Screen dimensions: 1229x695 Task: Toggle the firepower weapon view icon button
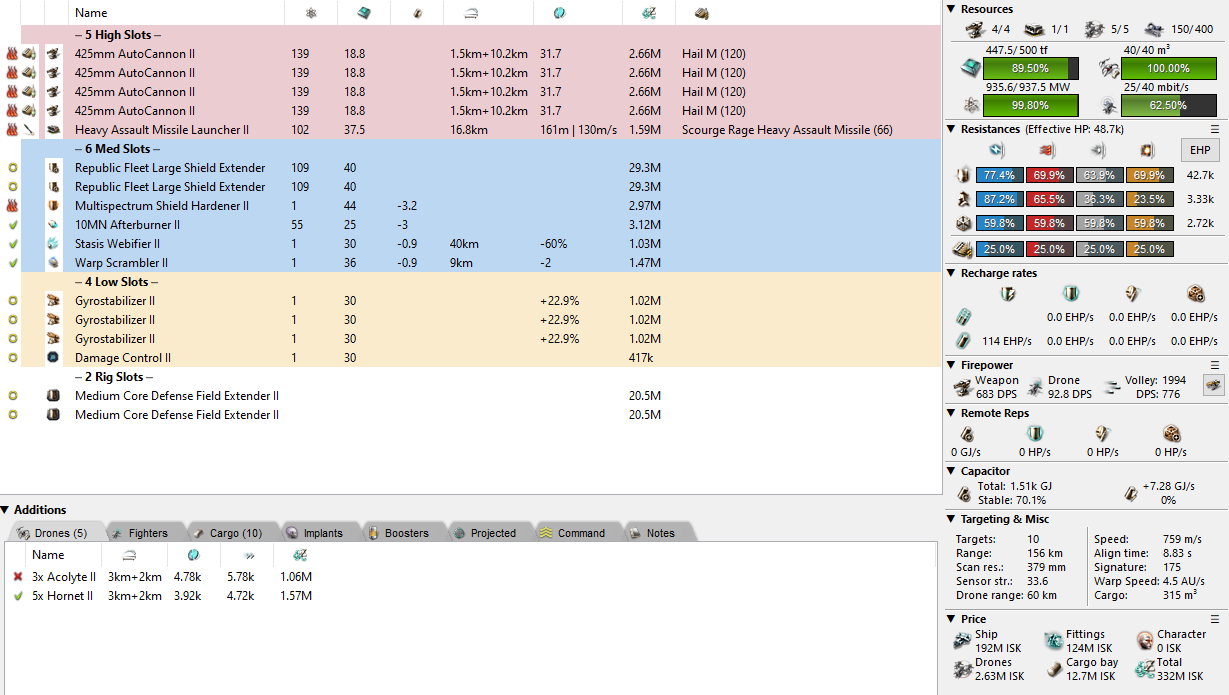1213,386
